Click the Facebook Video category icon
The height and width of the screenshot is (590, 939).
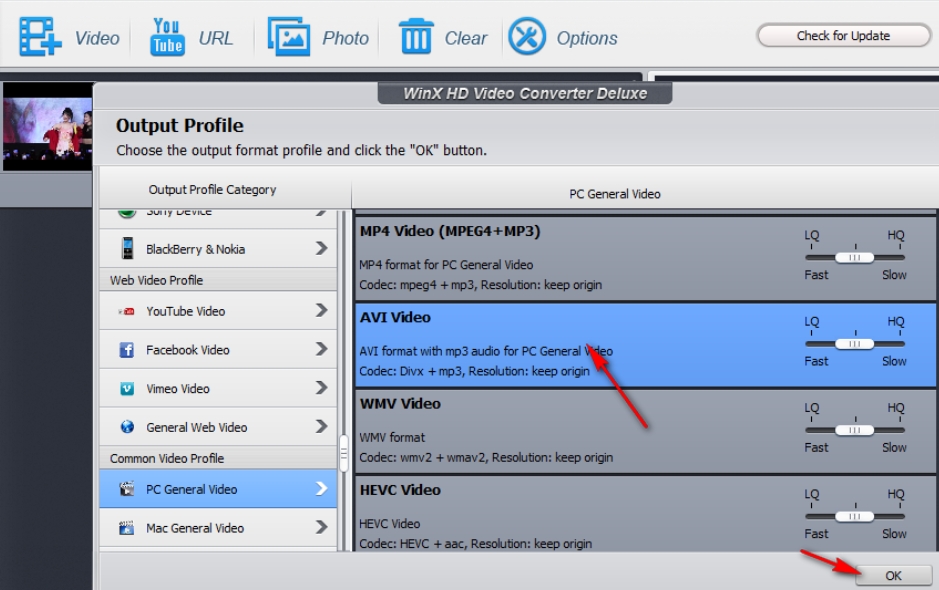(126, 350)
